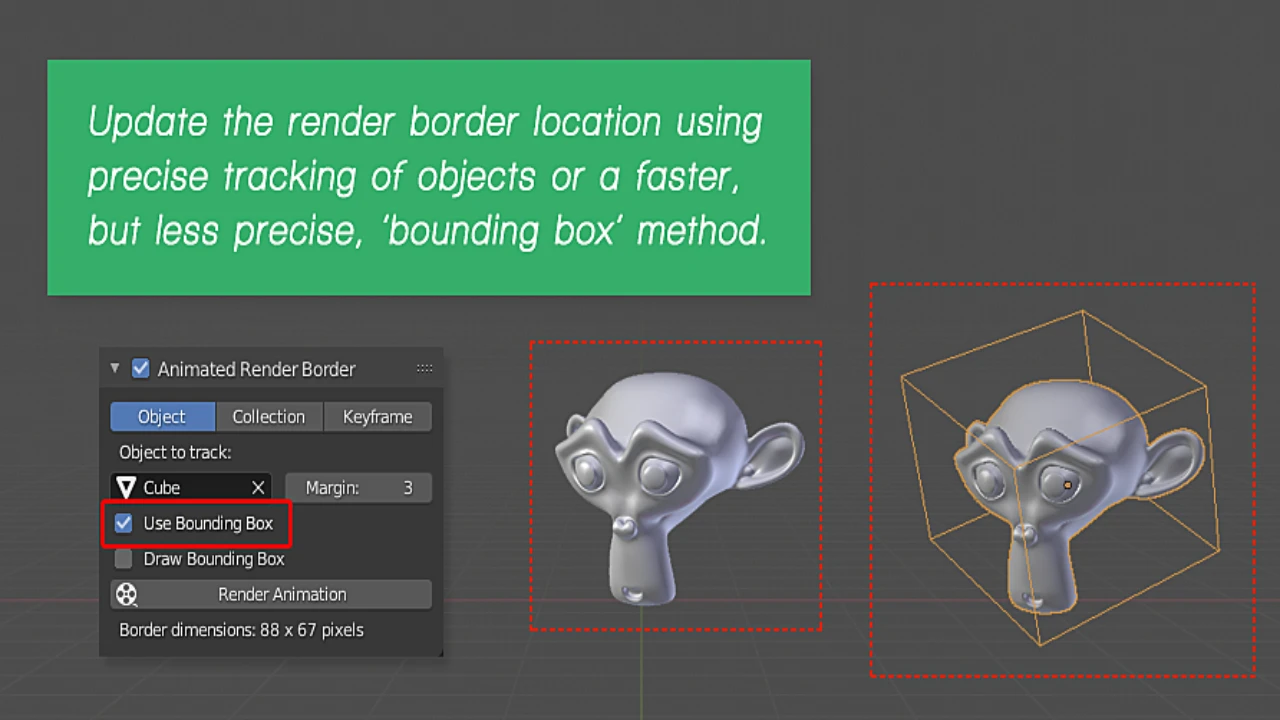Screen dimensions: 1280x720
Task: Select the left monkey head without bounding box
Action: coord(670,480)
